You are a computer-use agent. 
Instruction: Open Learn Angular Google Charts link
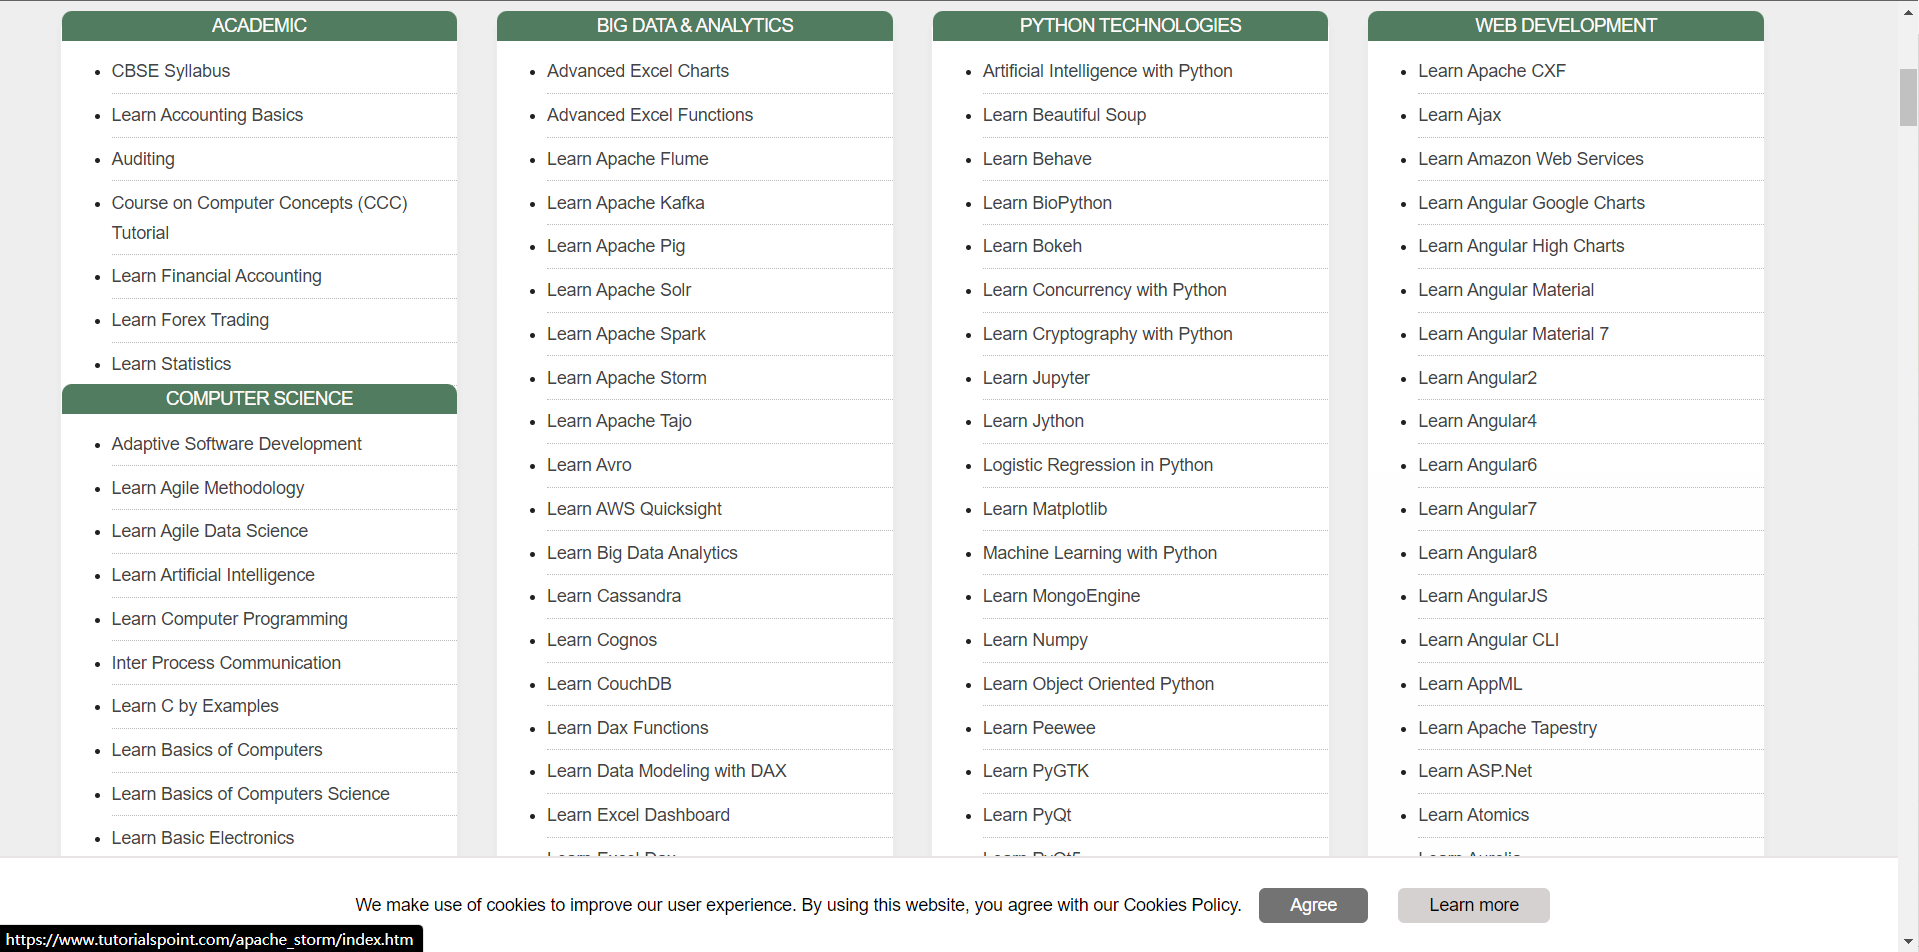click(x=1531, y=203)
